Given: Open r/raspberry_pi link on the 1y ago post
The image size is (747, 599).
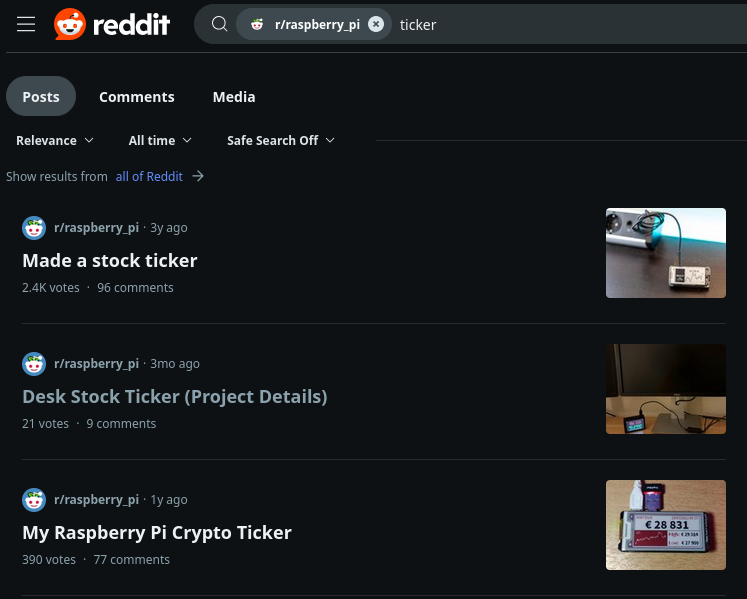Looking at the screenshot, I should [96, 500].
